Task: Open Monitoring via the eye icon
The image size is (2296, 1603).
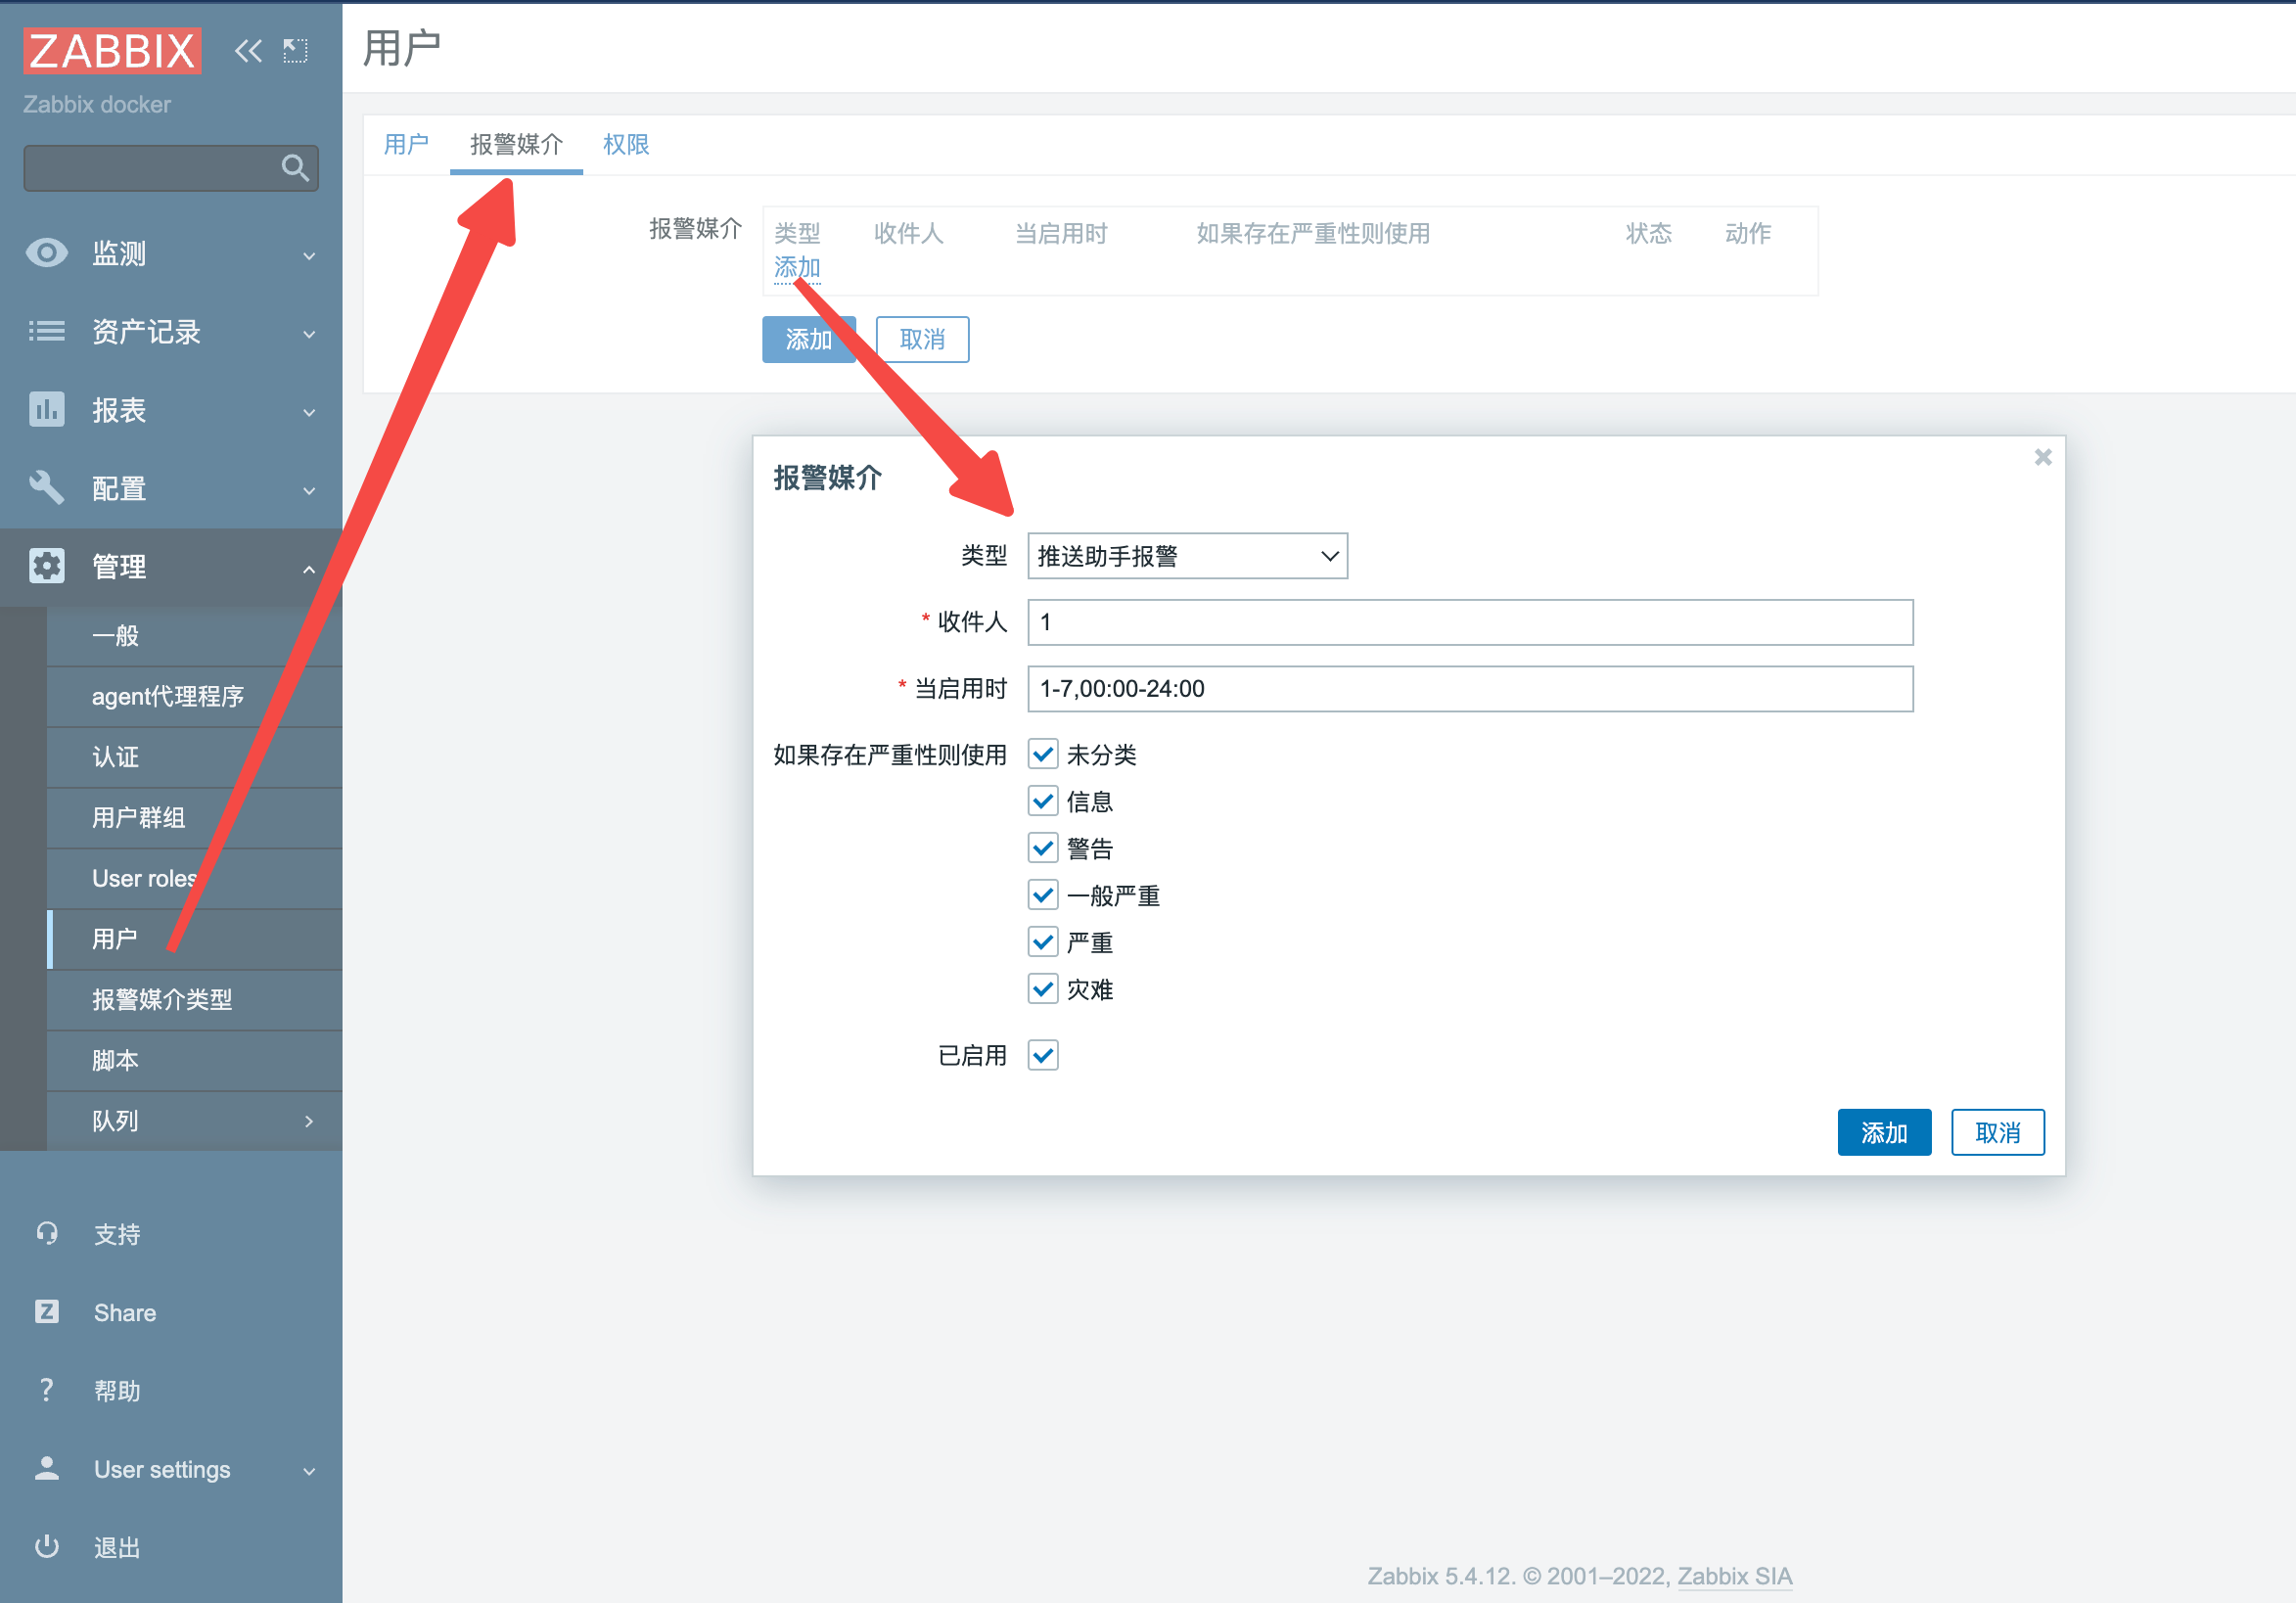Action: coord(46,253)
